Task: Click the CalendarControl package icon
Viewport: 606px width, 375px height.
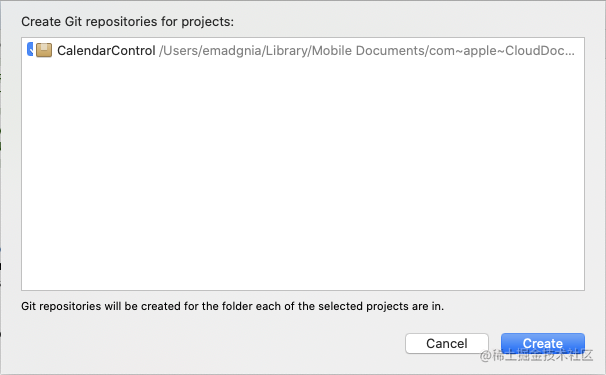Action: 44,50
